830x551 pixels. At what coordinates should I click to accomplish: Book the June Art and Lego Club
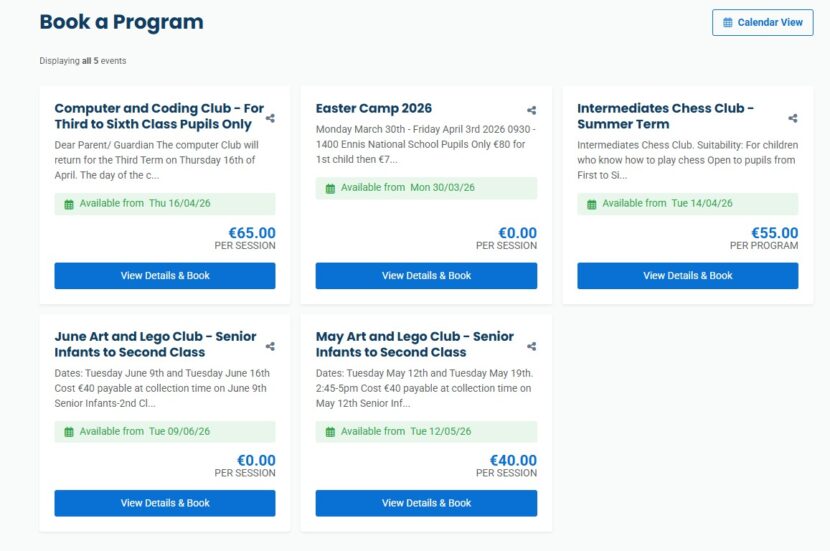coord(165,503)
